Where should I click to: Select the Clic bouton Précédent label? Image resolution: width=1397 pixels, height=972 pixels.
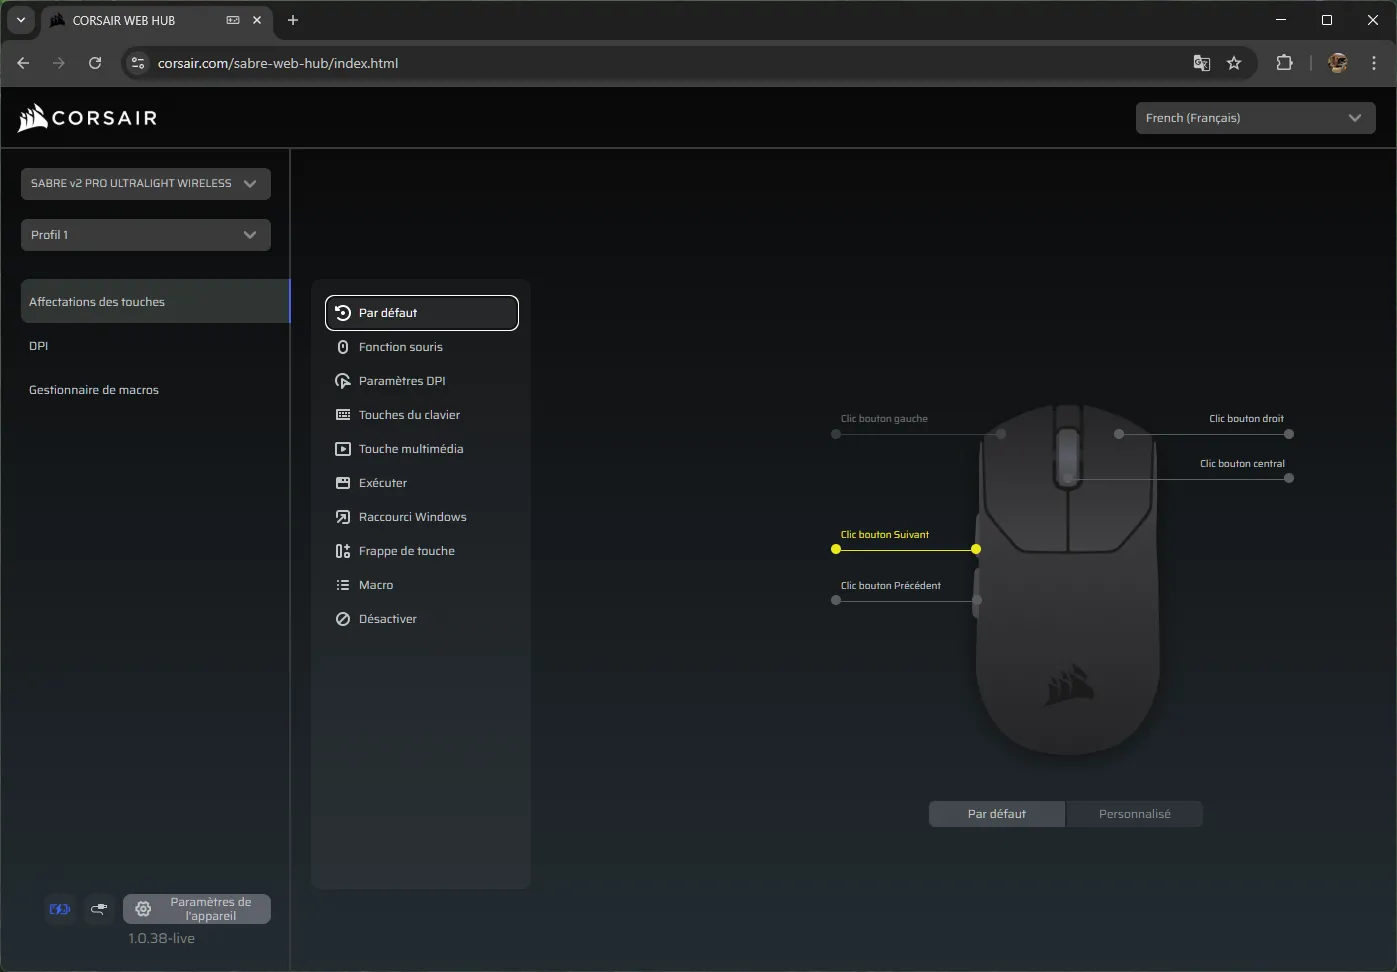(890, 586)
